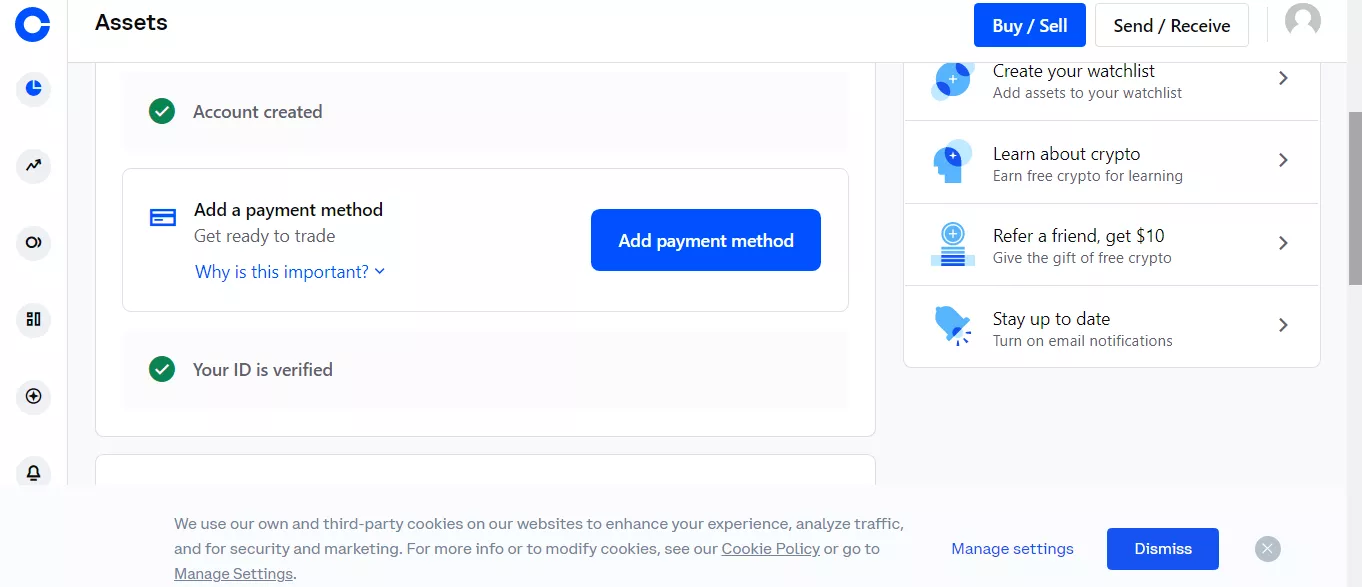
Task: Click the Send / Receive button
Action: click(1171, 26)
